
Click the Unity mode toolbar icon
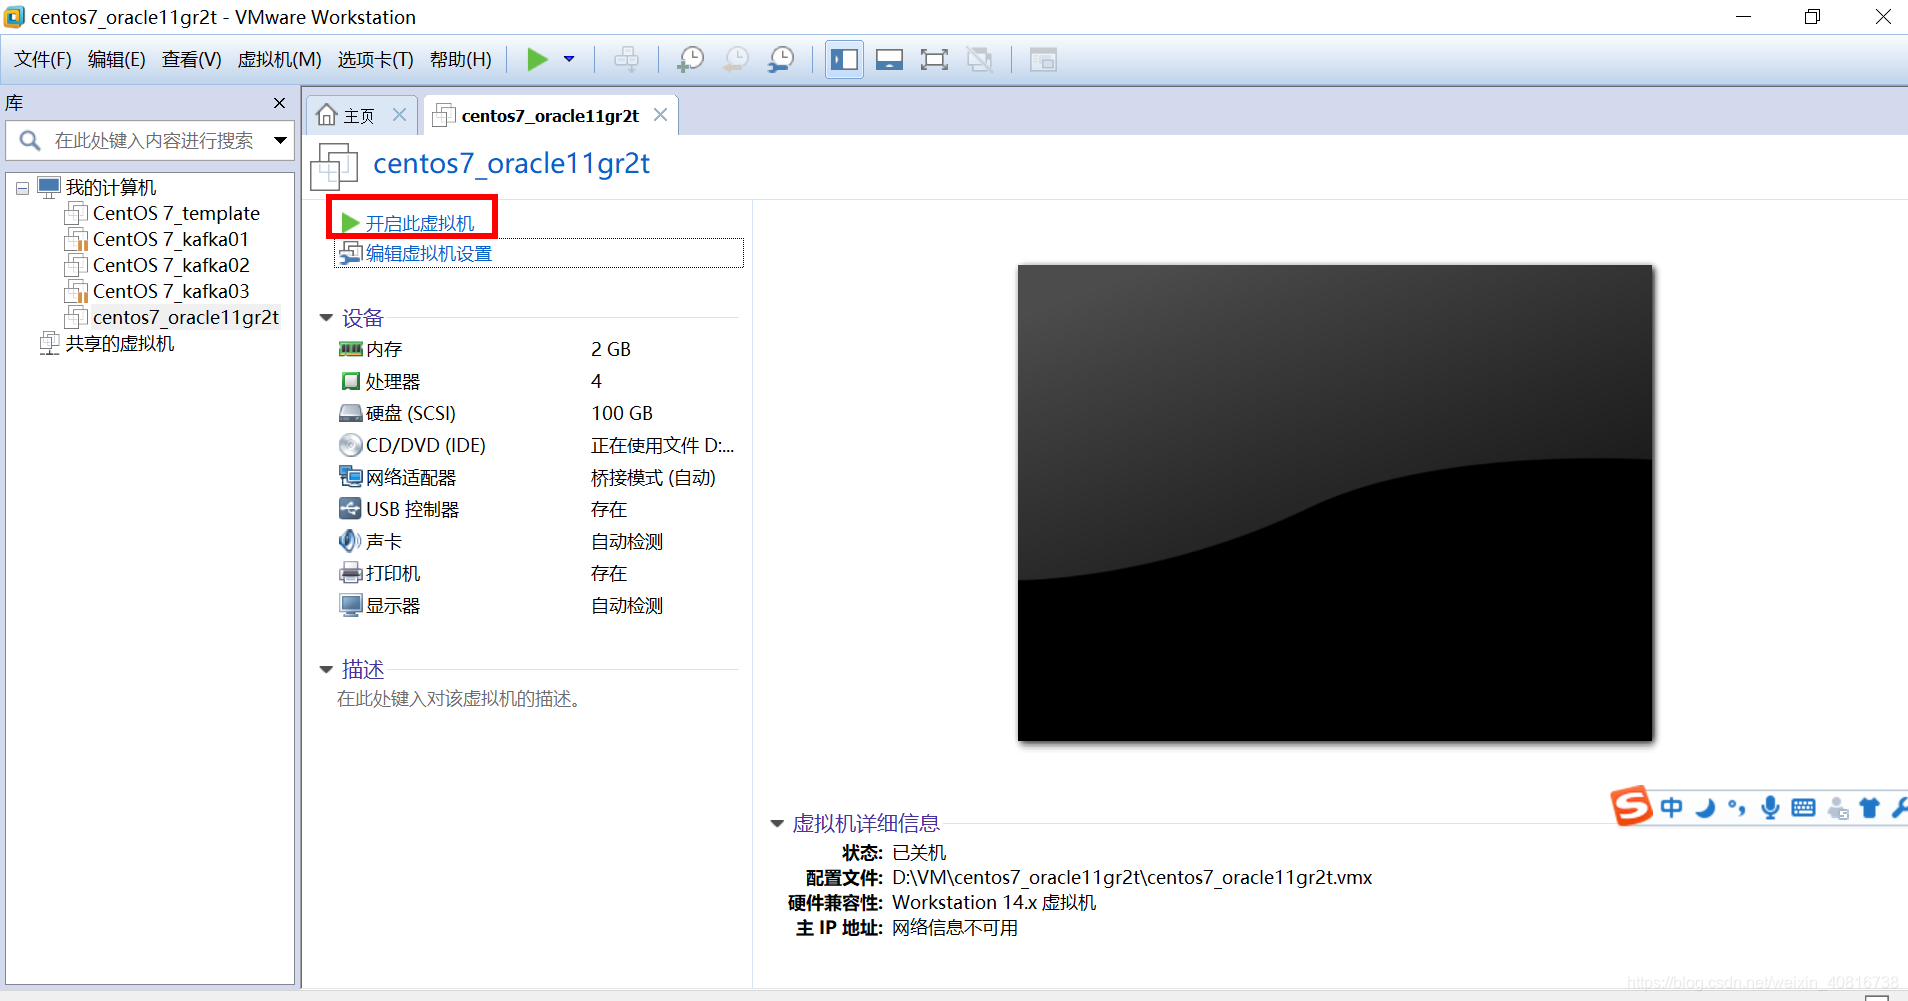click(x=980, y=60)
